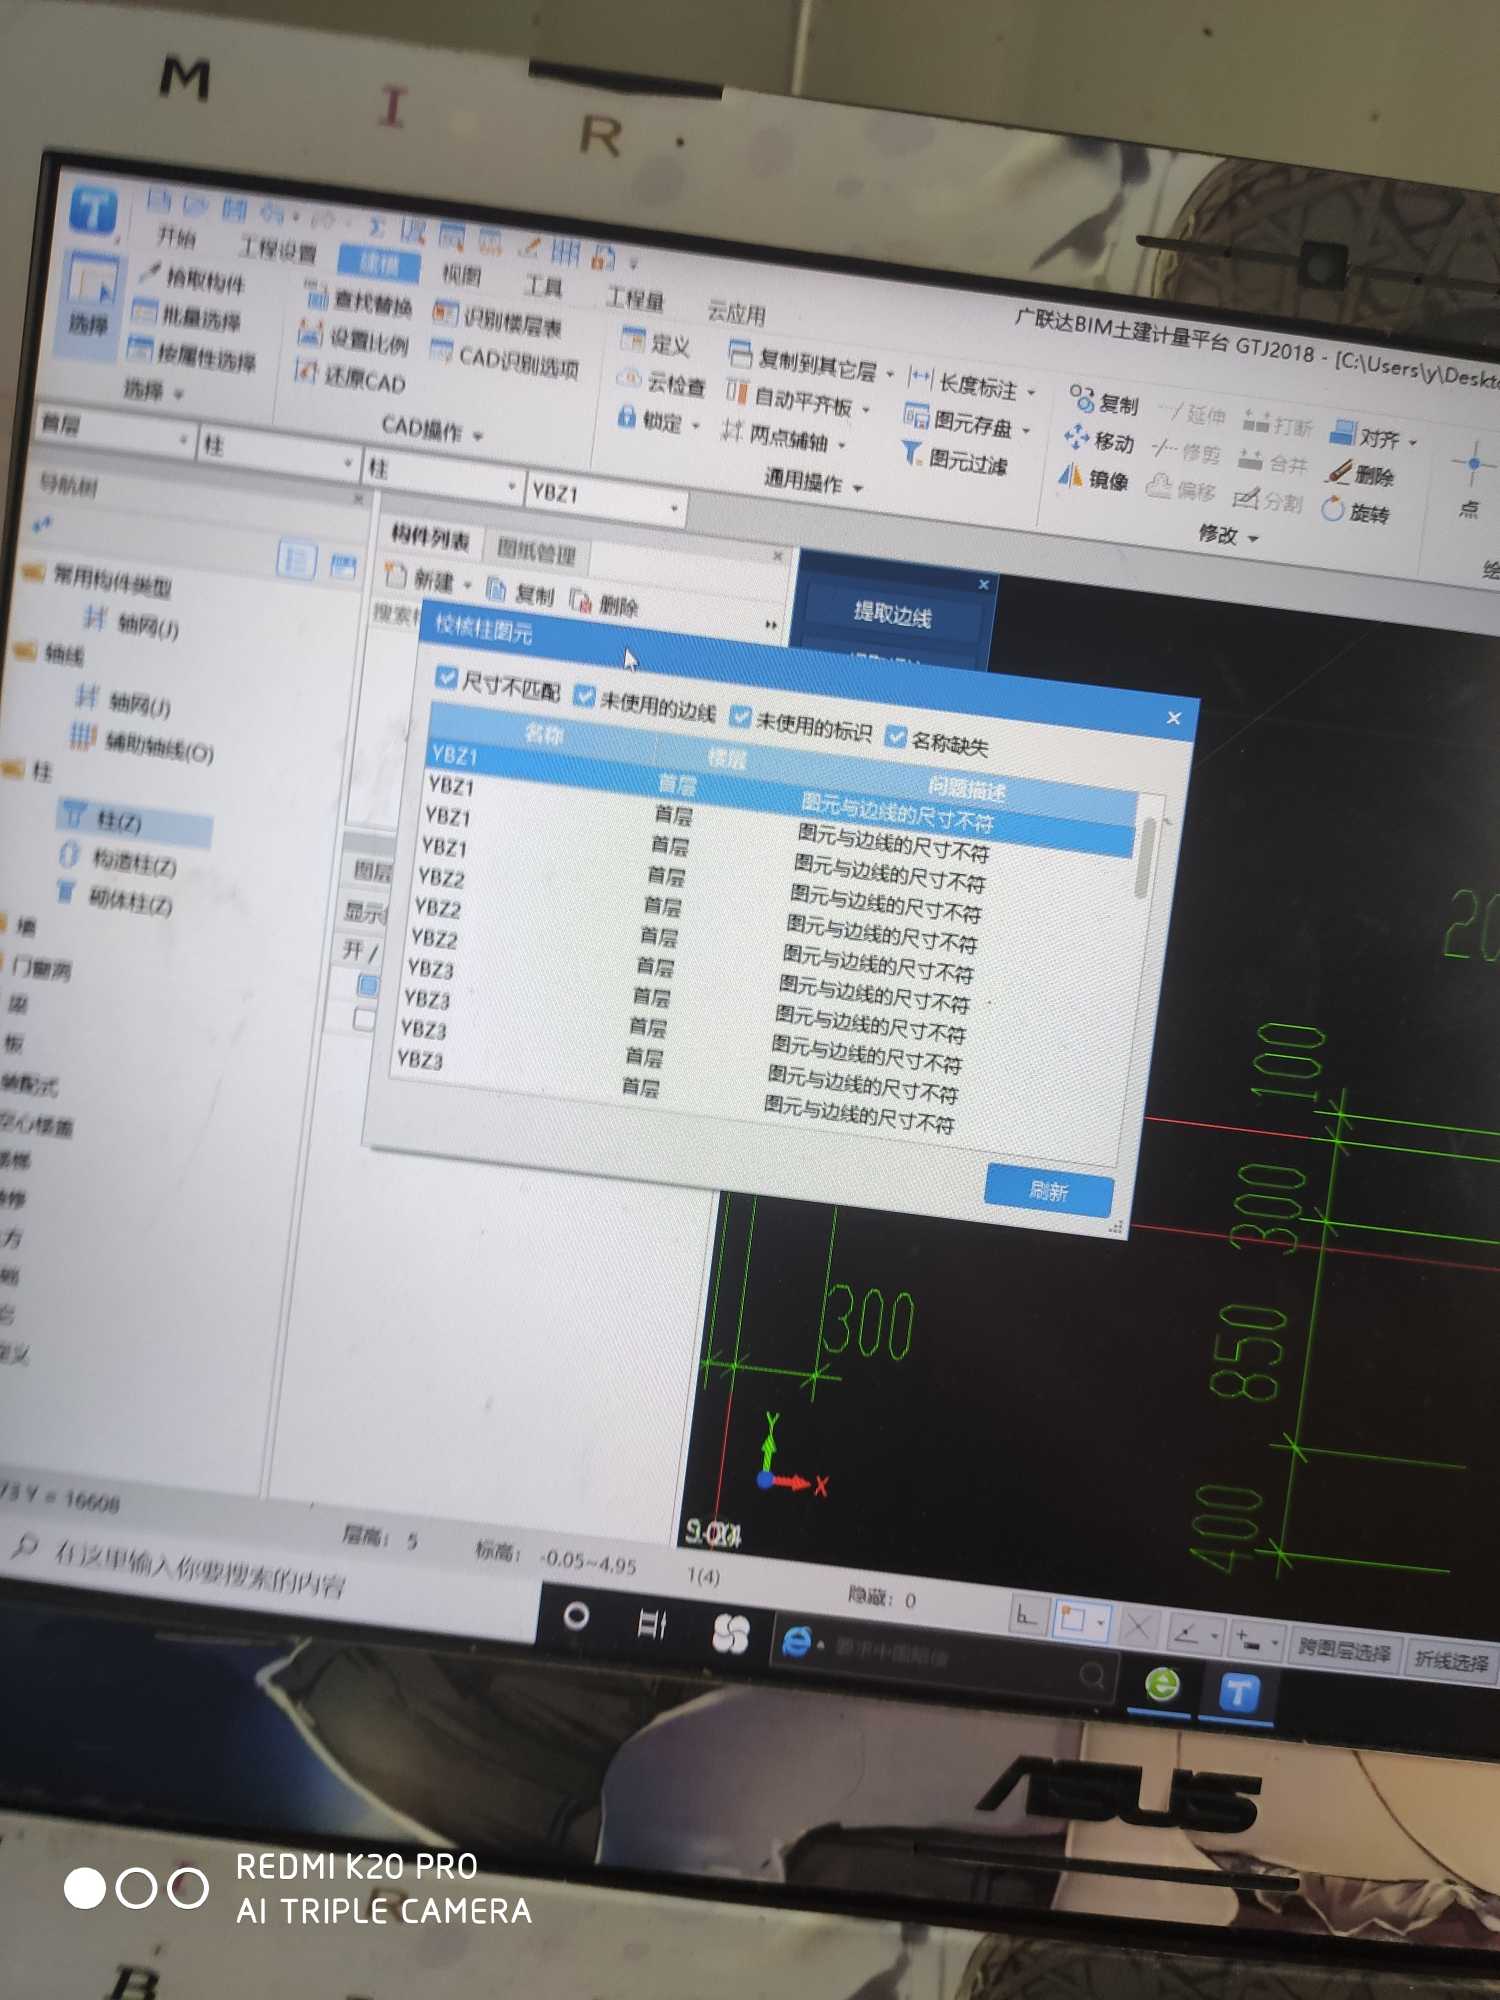Select the 点 point drawing tool
This screenshot has height=2000, width=1500.
click(x=1472, y=480)
